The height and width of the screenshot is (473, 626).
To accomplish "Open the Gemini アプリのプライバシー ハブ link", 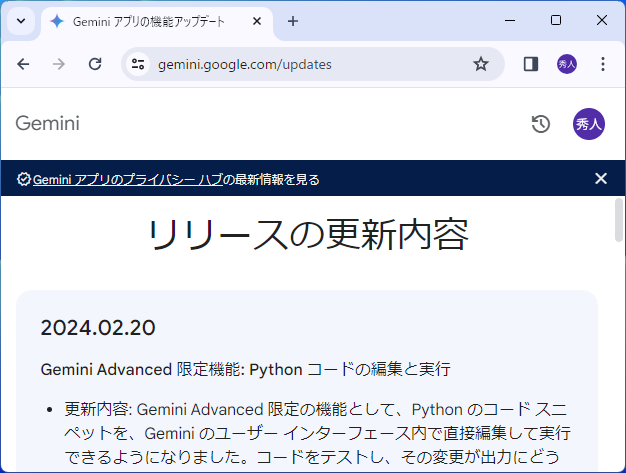I will click(x=128, y=180).
